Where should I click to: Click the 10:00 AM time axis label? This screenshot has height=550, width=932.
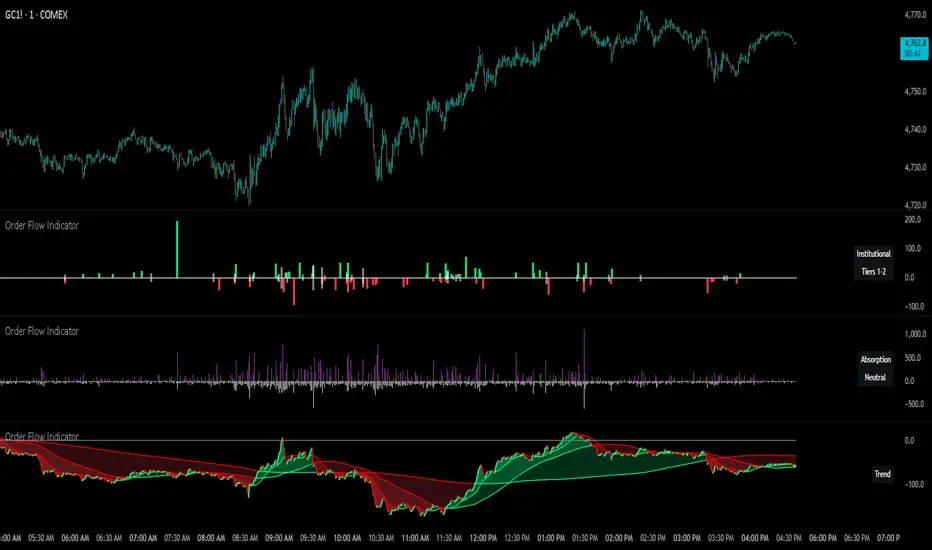click(x=347, y=538)
